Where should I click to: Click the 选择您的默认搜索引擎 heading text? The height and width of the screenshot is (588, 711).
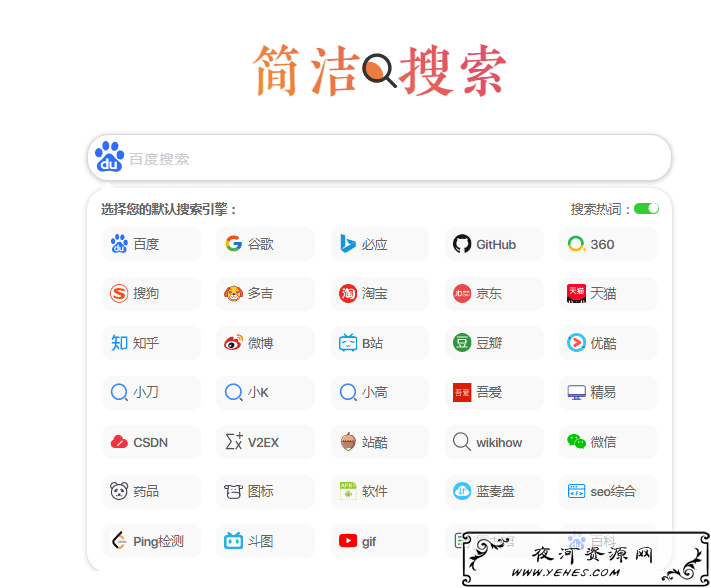point(168,209)
